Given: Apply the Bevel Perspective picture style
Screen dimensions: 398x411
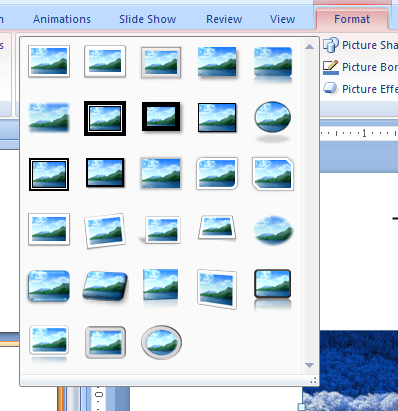Looking at the screenshot, I should click(105, 286).
